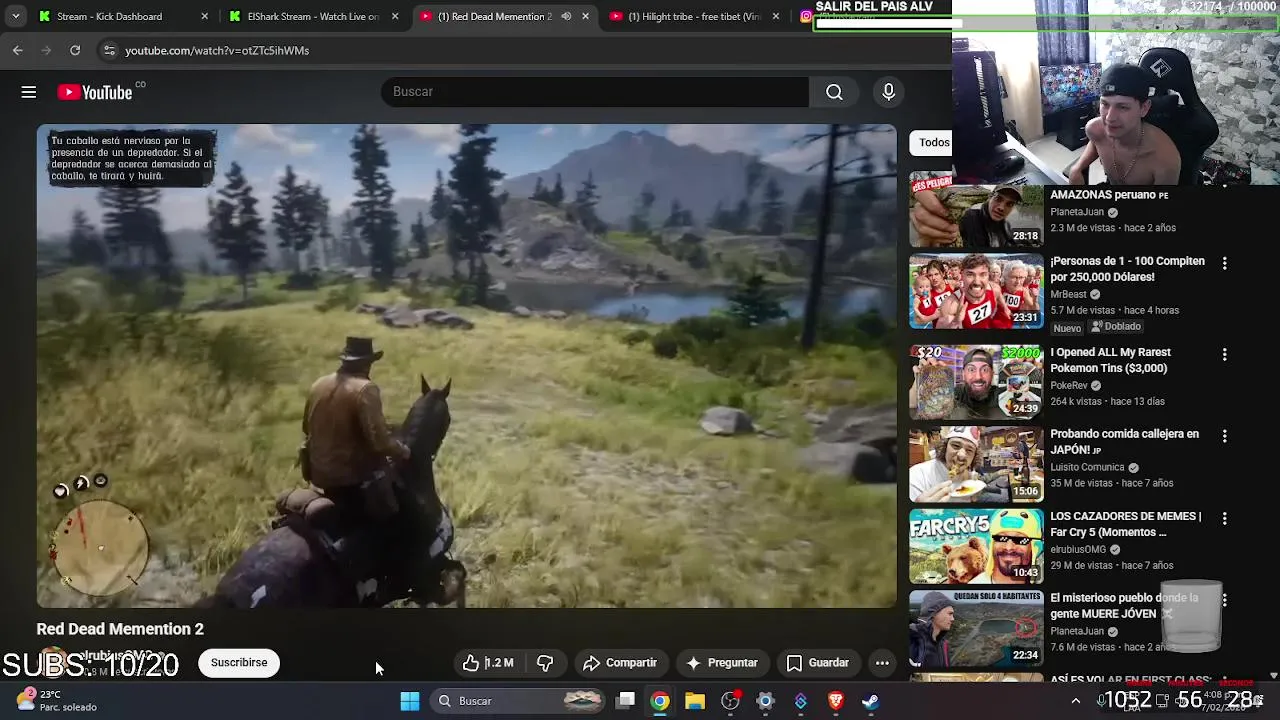Save video with Guardar button
Image resolution: width=1280 pixels, height=720 pixels.
click(818, 663)
